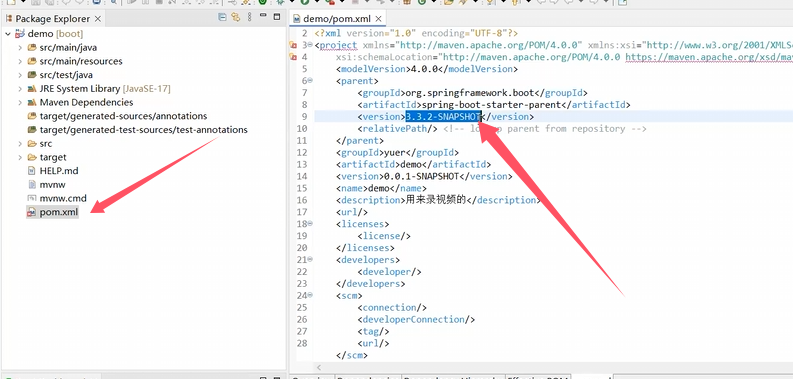
Task: Collapse the demo project tree node
Action: [8, 34]
